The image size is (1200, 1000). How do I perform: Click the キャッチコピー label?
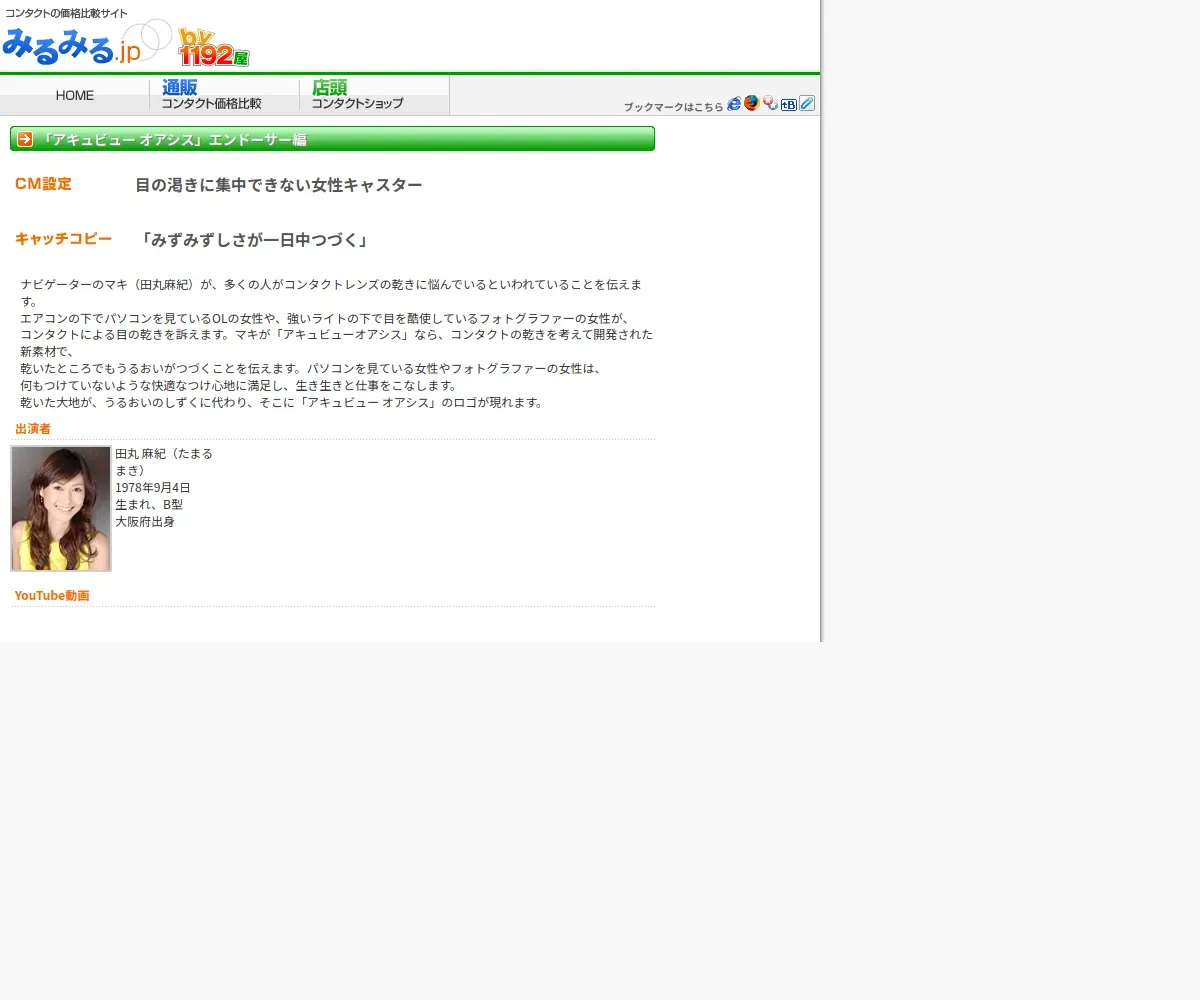pos(63,239)
